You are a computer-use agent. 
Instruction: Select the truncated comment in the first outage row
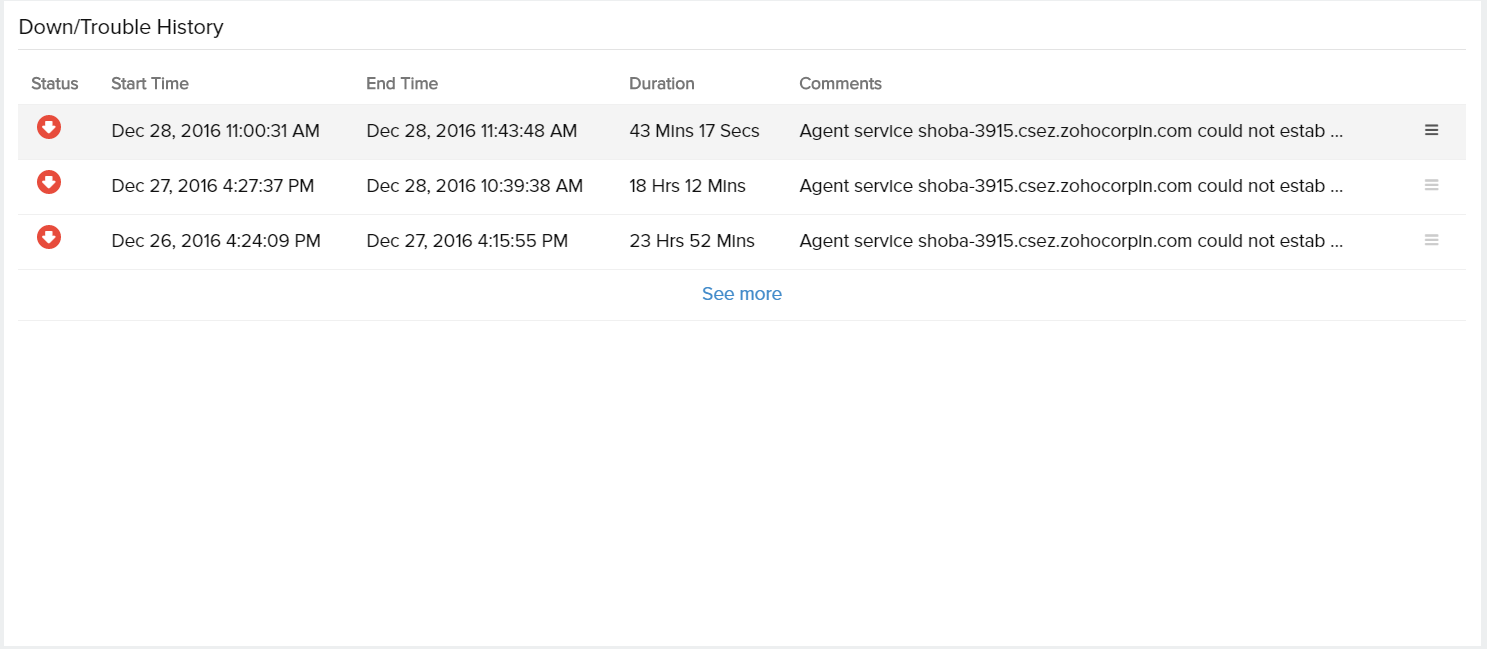coord(1070,131)
